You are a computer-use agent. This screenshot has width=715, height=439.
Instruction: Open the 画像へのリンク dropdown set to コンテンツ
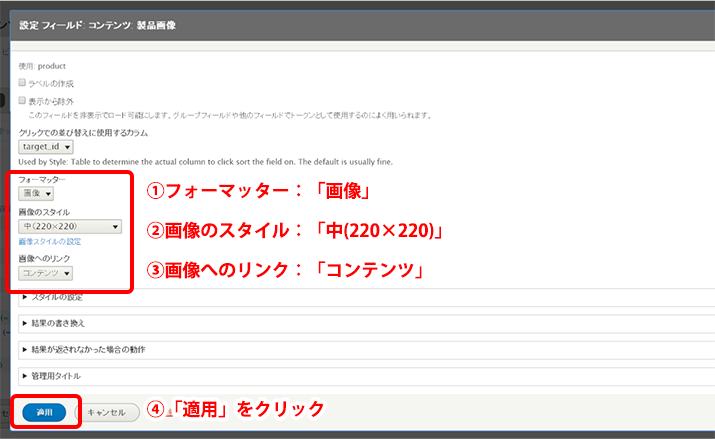[x=46, y=273]
